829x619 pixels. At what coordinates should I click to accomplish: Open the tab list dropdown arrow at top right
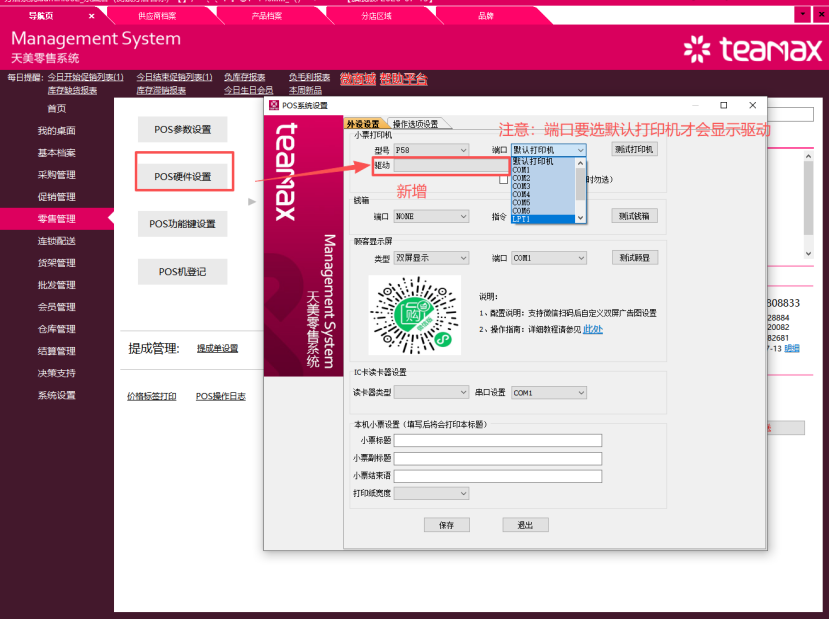(x=803, y=14)
